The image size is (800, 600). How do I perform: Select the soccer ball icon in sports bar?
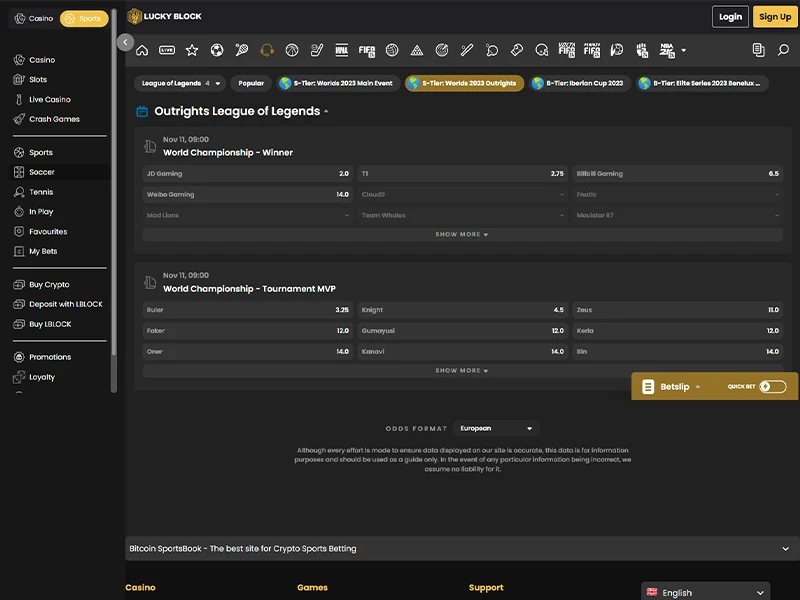click(217, 50)
